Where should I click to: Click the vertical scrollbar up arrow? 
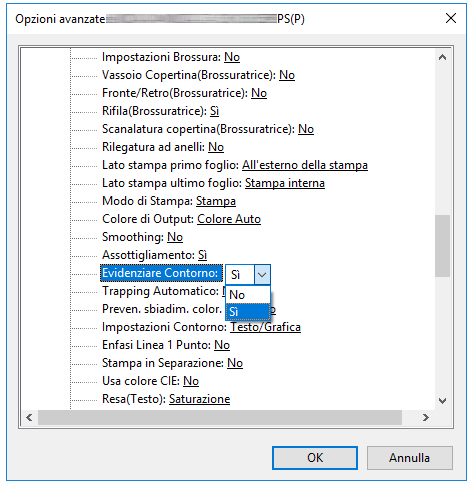point(442,57)
